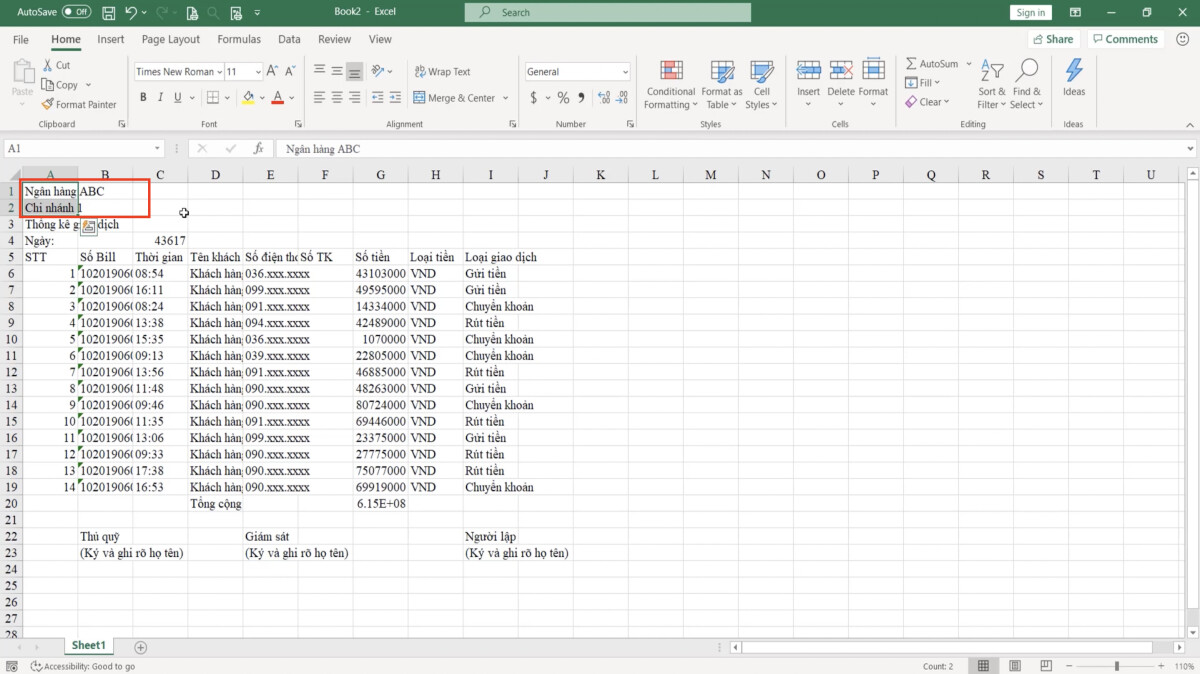This screenshot has width=1200, height=674.
Task: Toggle Italic formatting
Action: pyautogui.click(x=160, y=98)
